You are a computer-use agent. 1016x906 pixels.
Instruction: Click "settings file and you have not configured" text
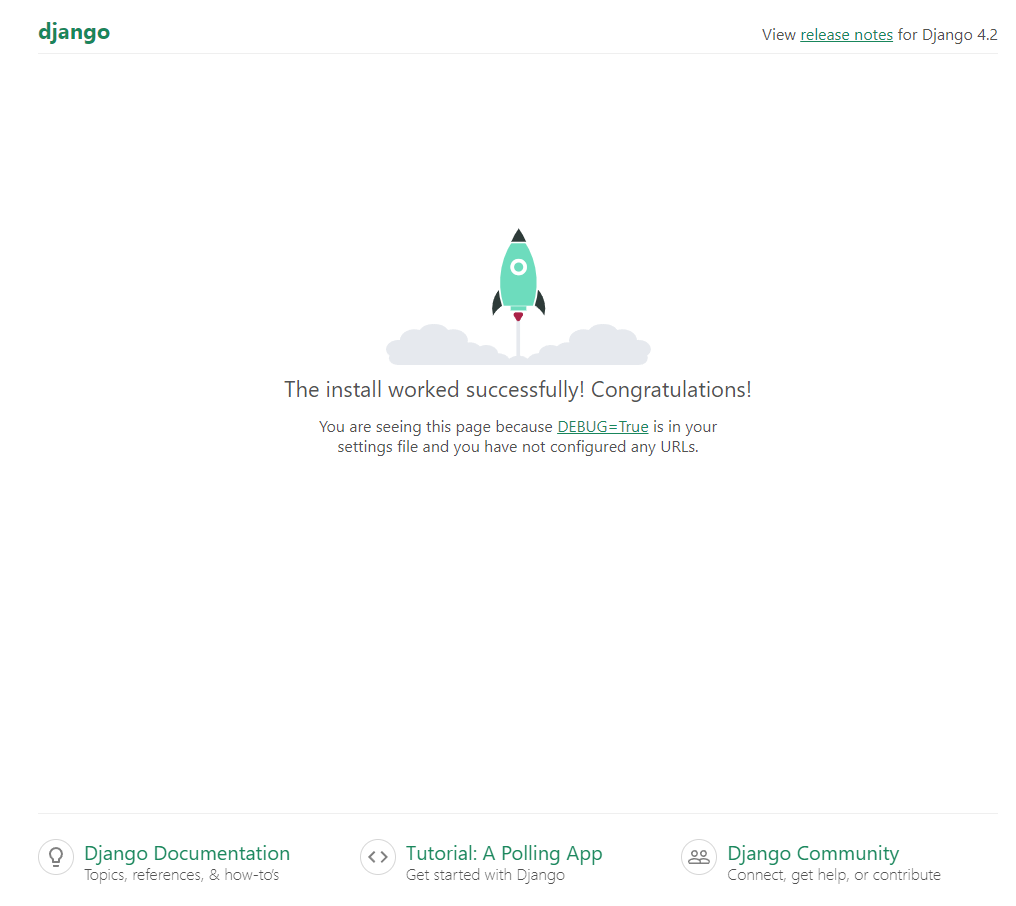pos(481,447)
